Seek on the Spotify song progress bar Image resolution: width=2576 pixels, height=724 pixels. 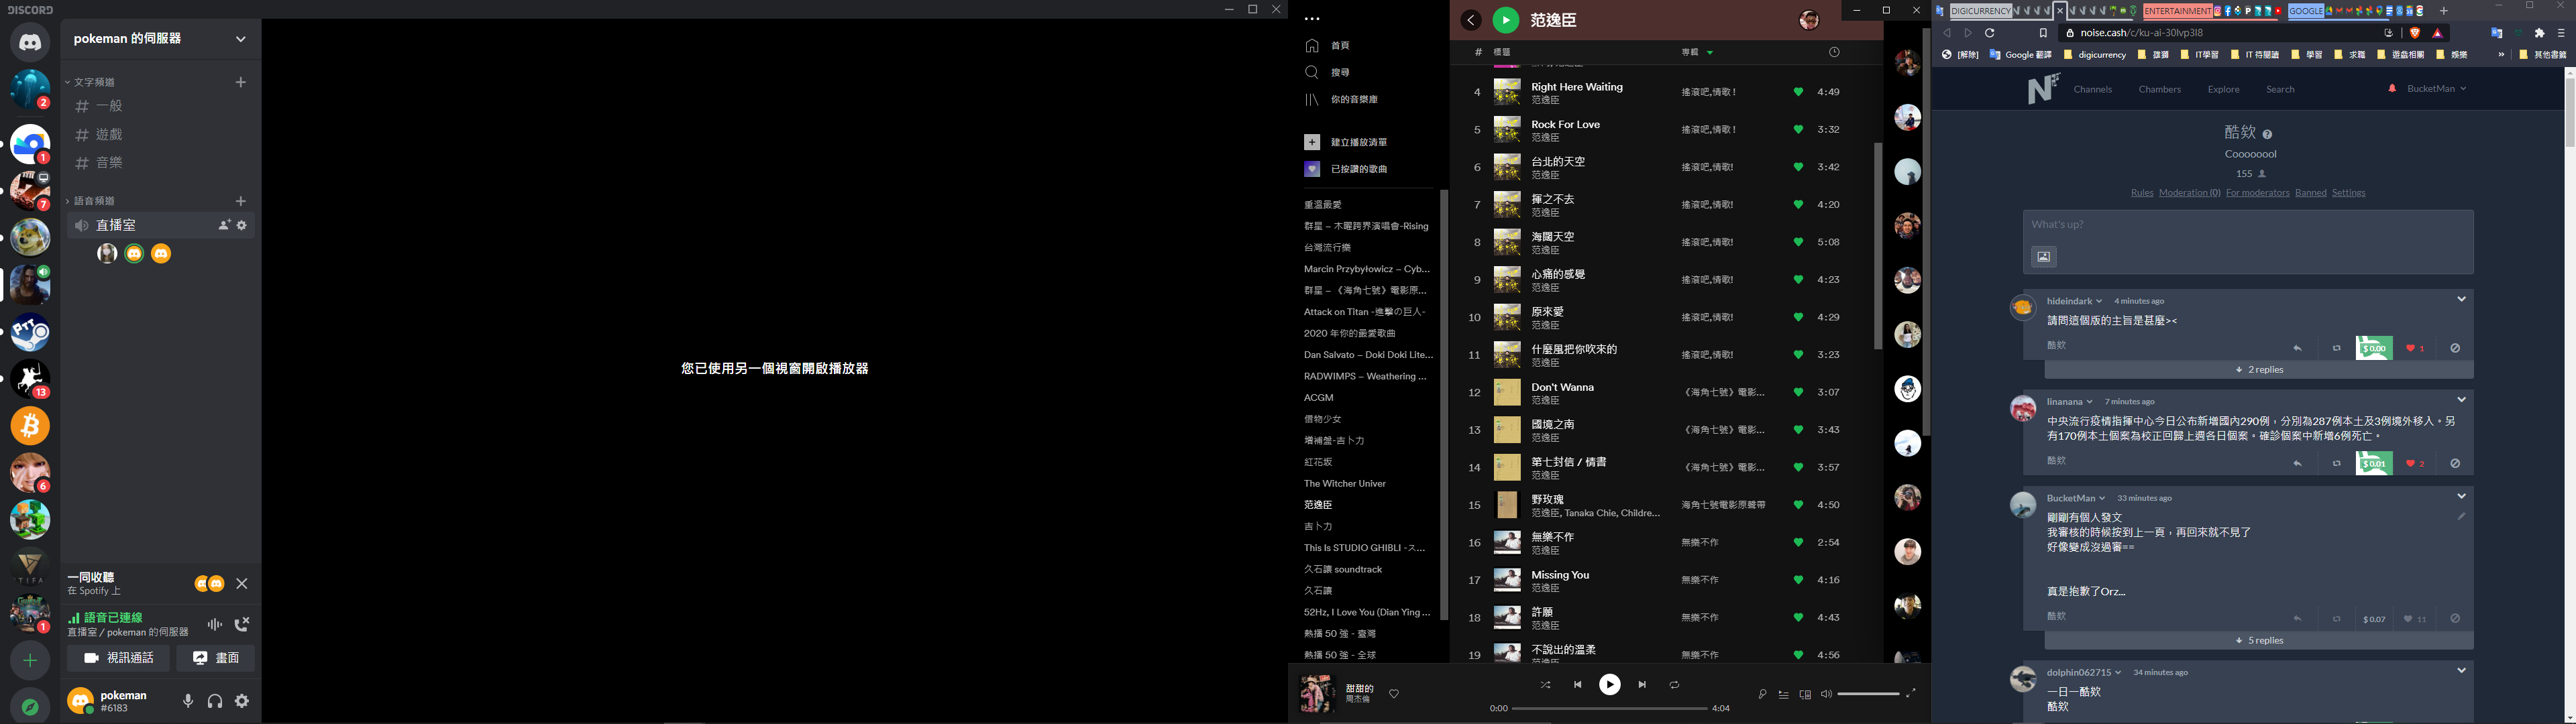(1609, 708)
